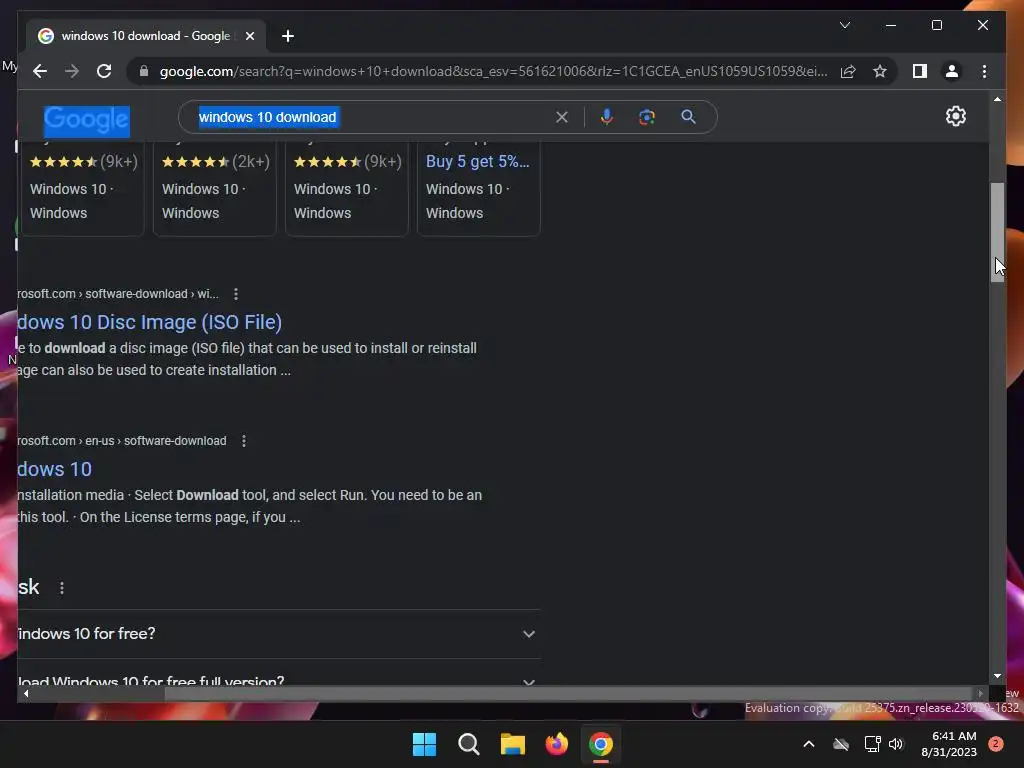The height and width of the screenshot is (768, 1024).
Task: Expand the 'indows 10 for free?' question
Action: point(280,633)
